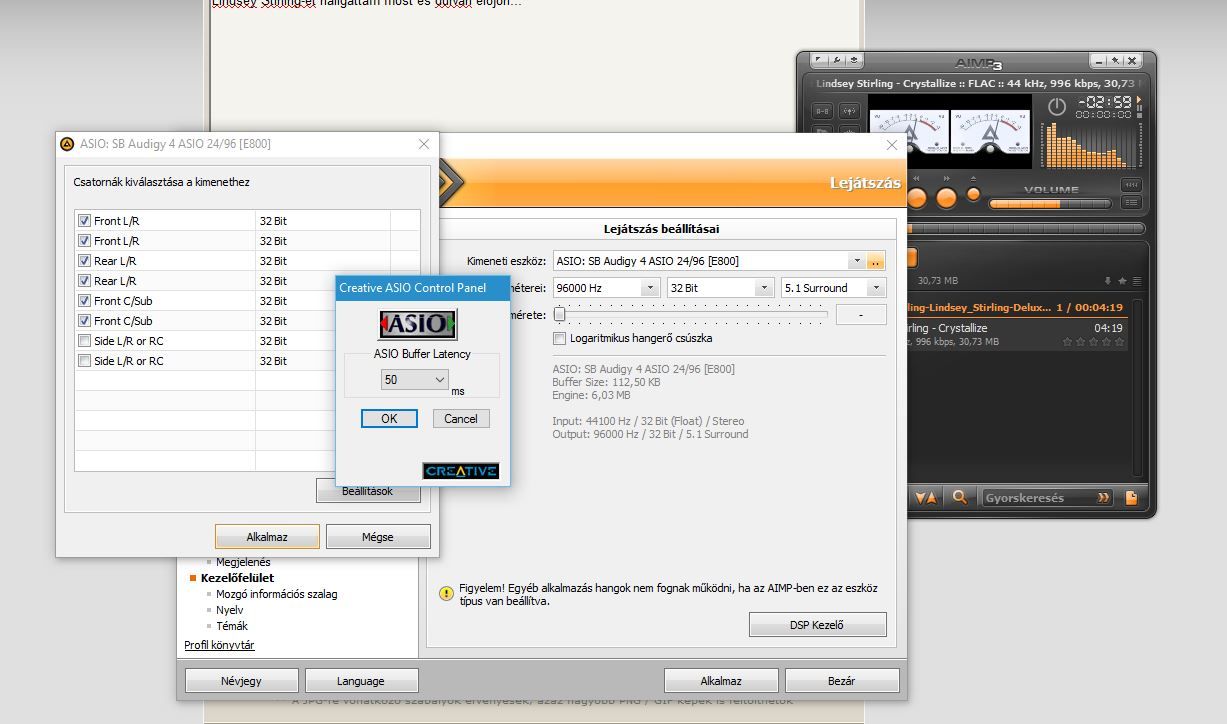Click the AIMP title-bar utilities icon beside the wrench

[x=854, y=60]
